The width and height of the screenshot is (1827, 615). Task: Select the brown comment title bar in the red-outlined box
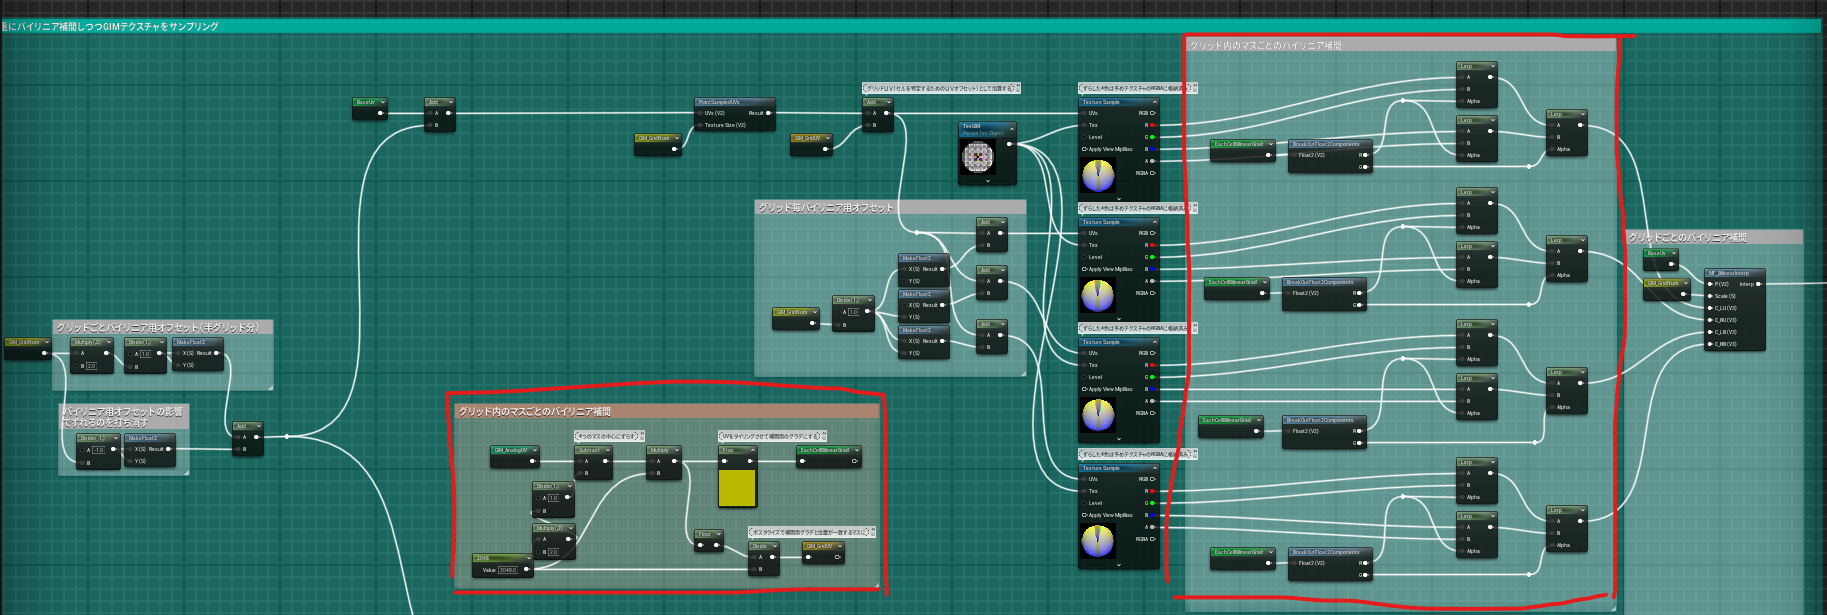(x=667, y=411)
